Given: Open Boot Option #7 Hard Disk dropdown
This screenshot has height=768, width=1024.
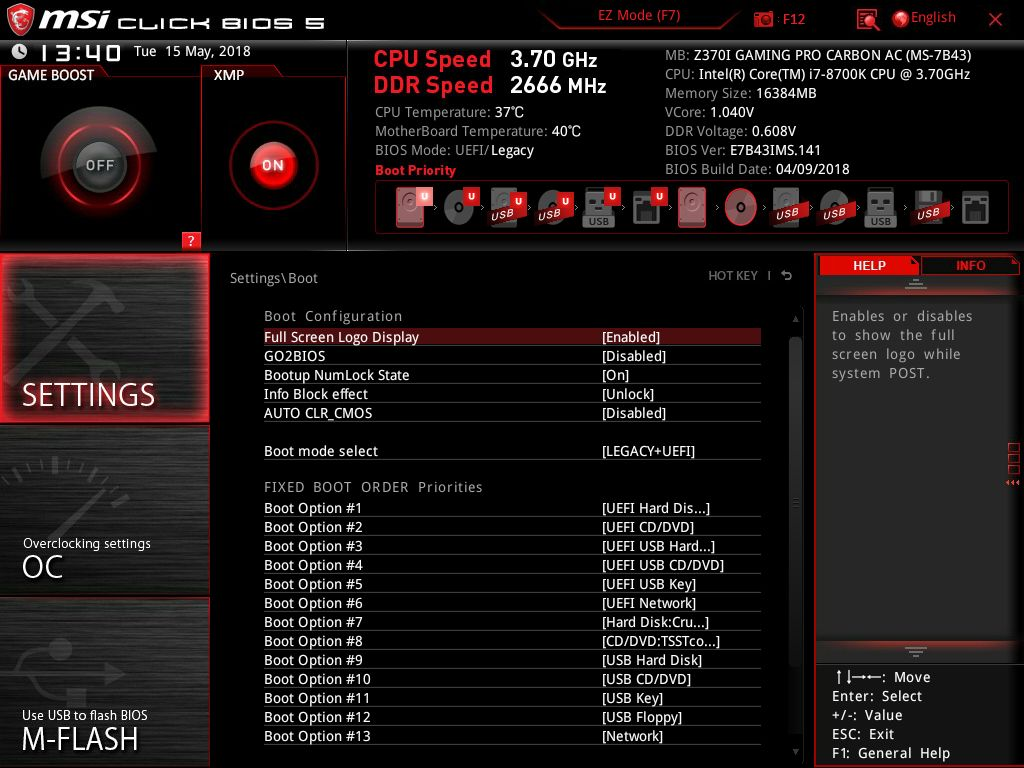Looking at the screenshot, I should tap(512, 622).
